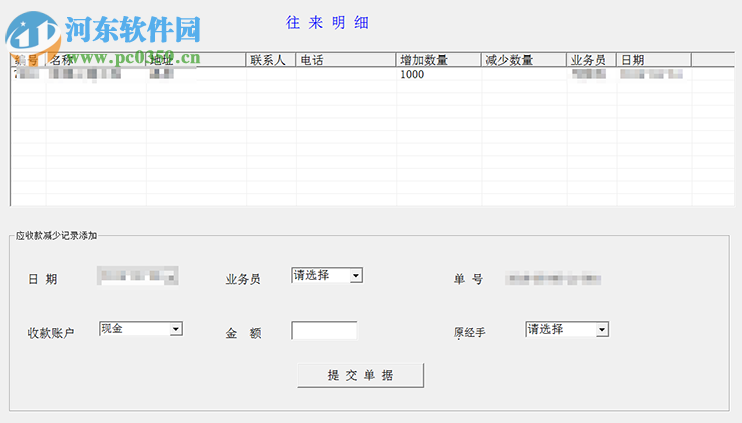Click the 往来明细 title text
The width and height of the screenshot is (742, 423).
point(327,23)
